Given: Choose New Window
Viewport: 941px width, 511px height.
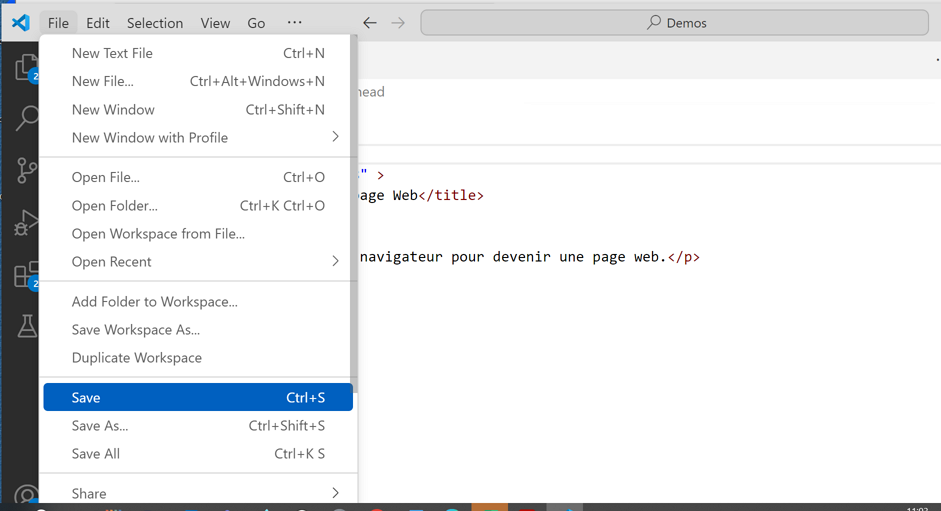Looking at the screenshot, I should [x=198, y=109].
